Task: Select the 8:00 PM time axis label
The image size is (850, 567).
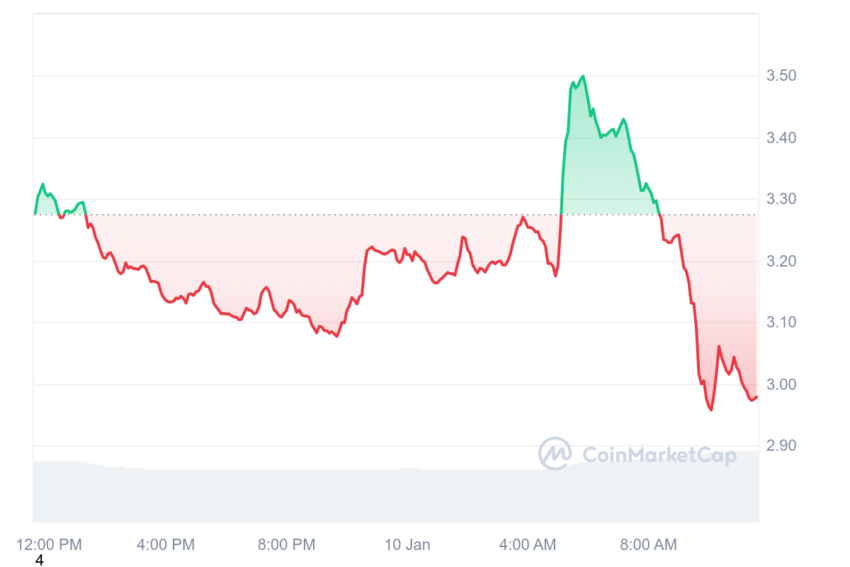Action: point(286,544)
